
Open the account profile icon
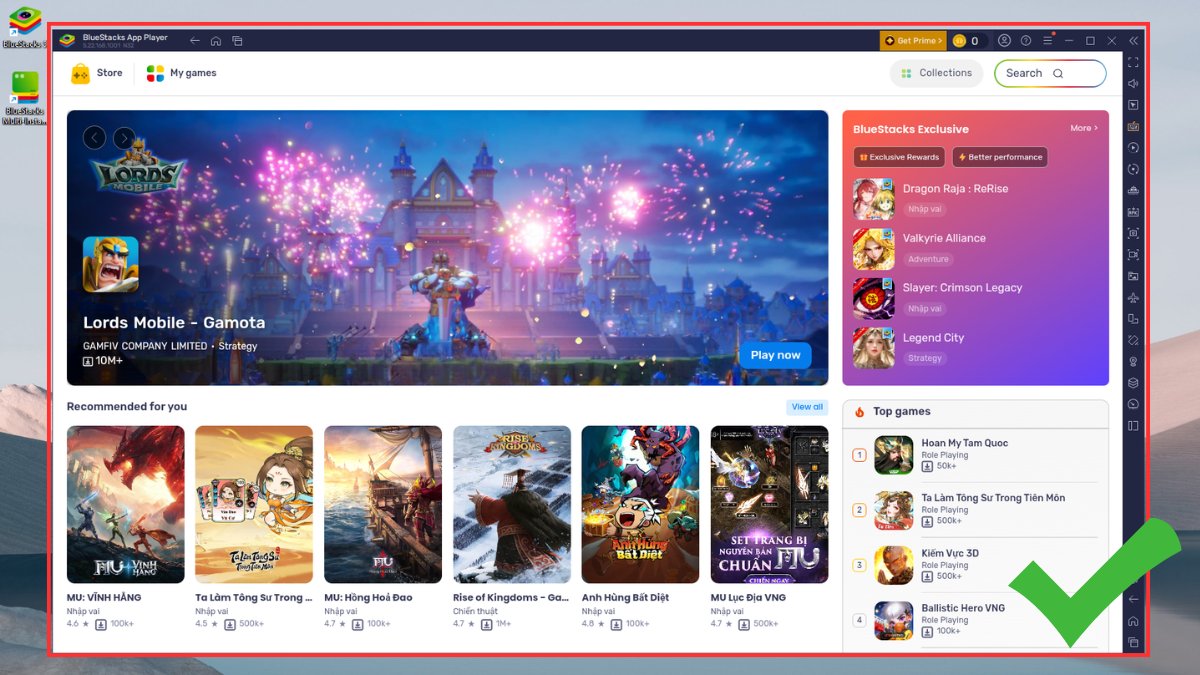tap(1004, 41)
